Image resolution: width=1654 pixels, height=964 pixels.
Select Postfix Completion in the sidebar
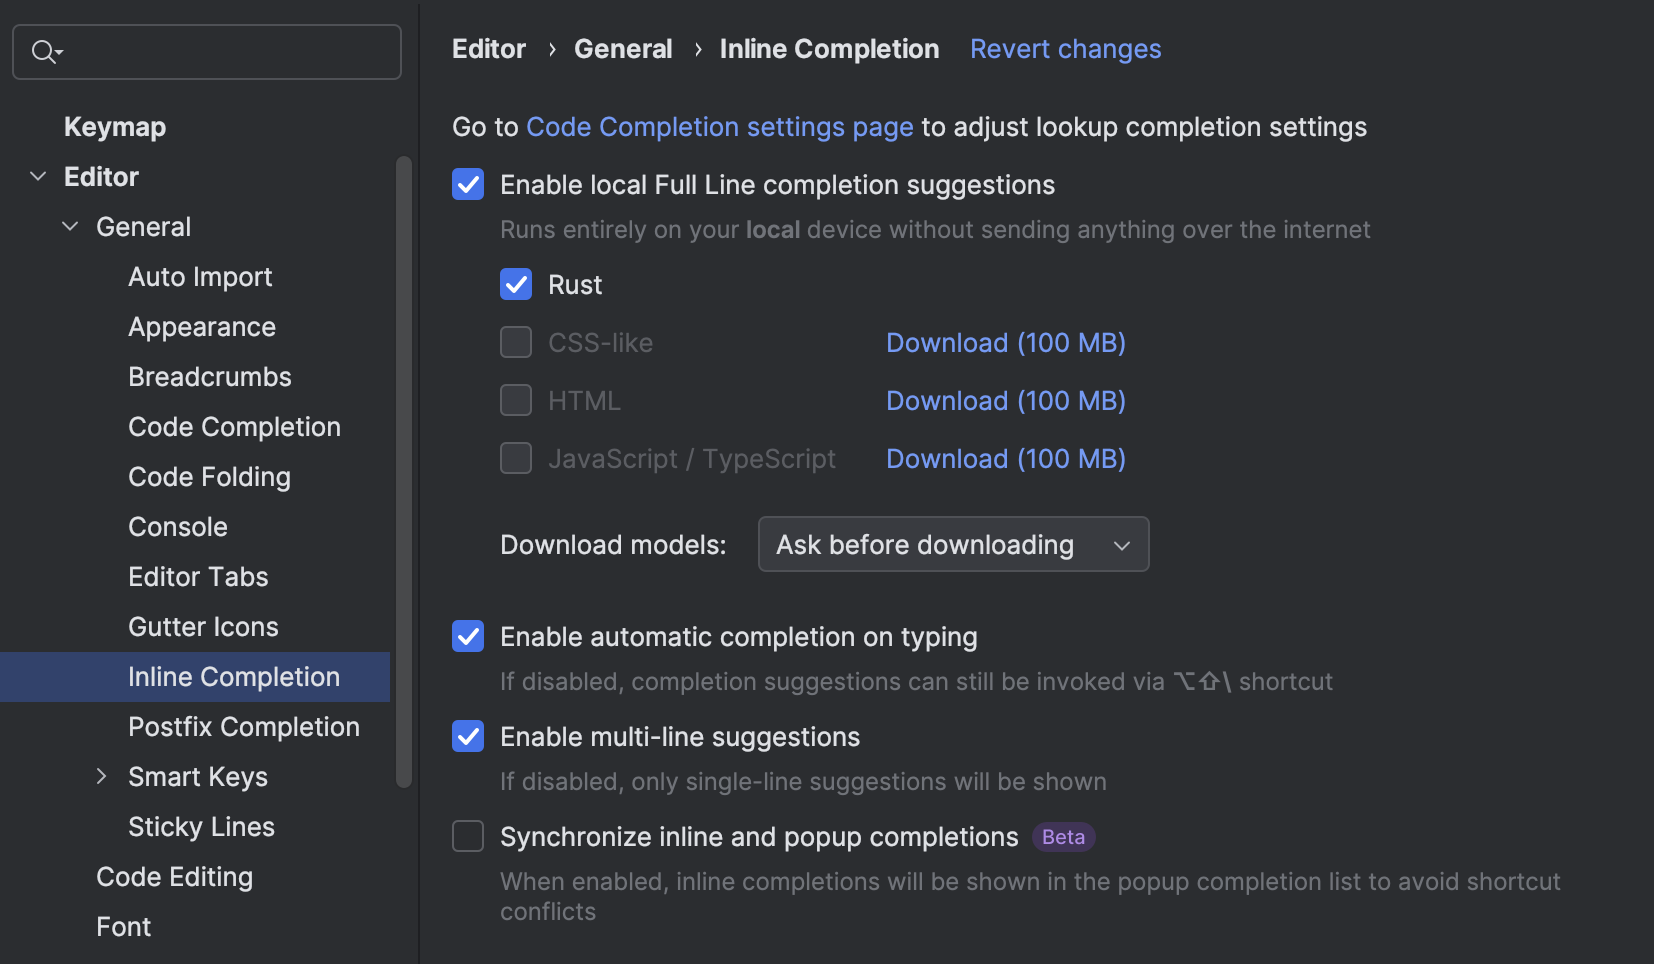pyautogui.click(x=243, y=726)
